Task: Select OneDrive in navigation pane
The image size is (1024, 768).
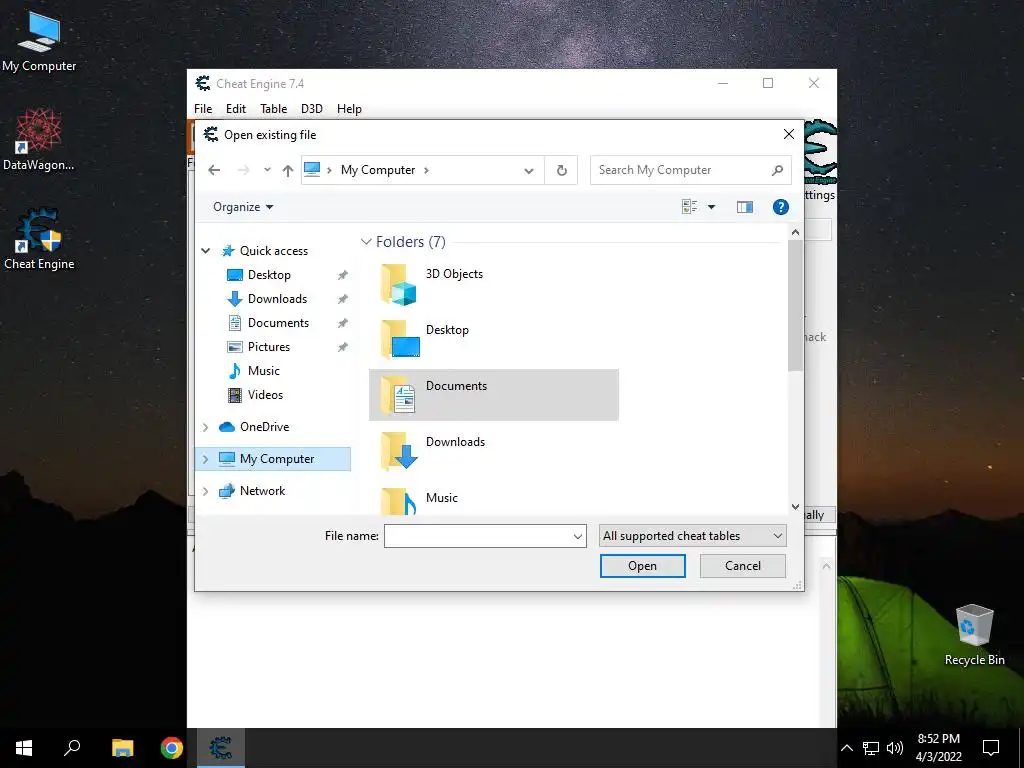Action: (x=264, y=427)
